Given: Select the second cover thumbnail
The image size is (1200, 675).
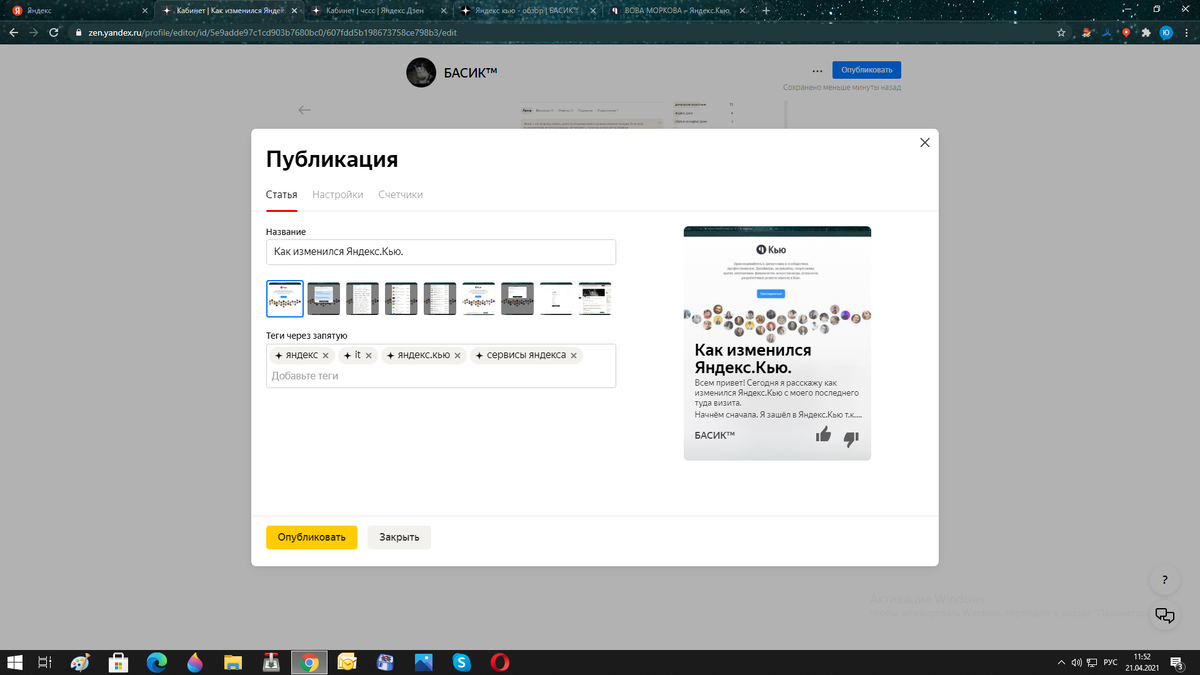Looking at the screenshot, I should [324, 298].
